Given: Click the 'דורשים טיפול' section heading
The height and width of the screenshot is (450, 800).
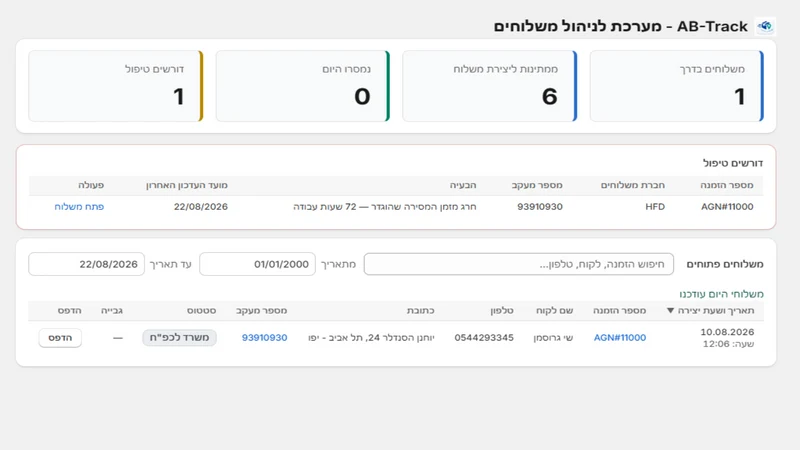Looking at the screenshot, I should [x=733, y=163].
